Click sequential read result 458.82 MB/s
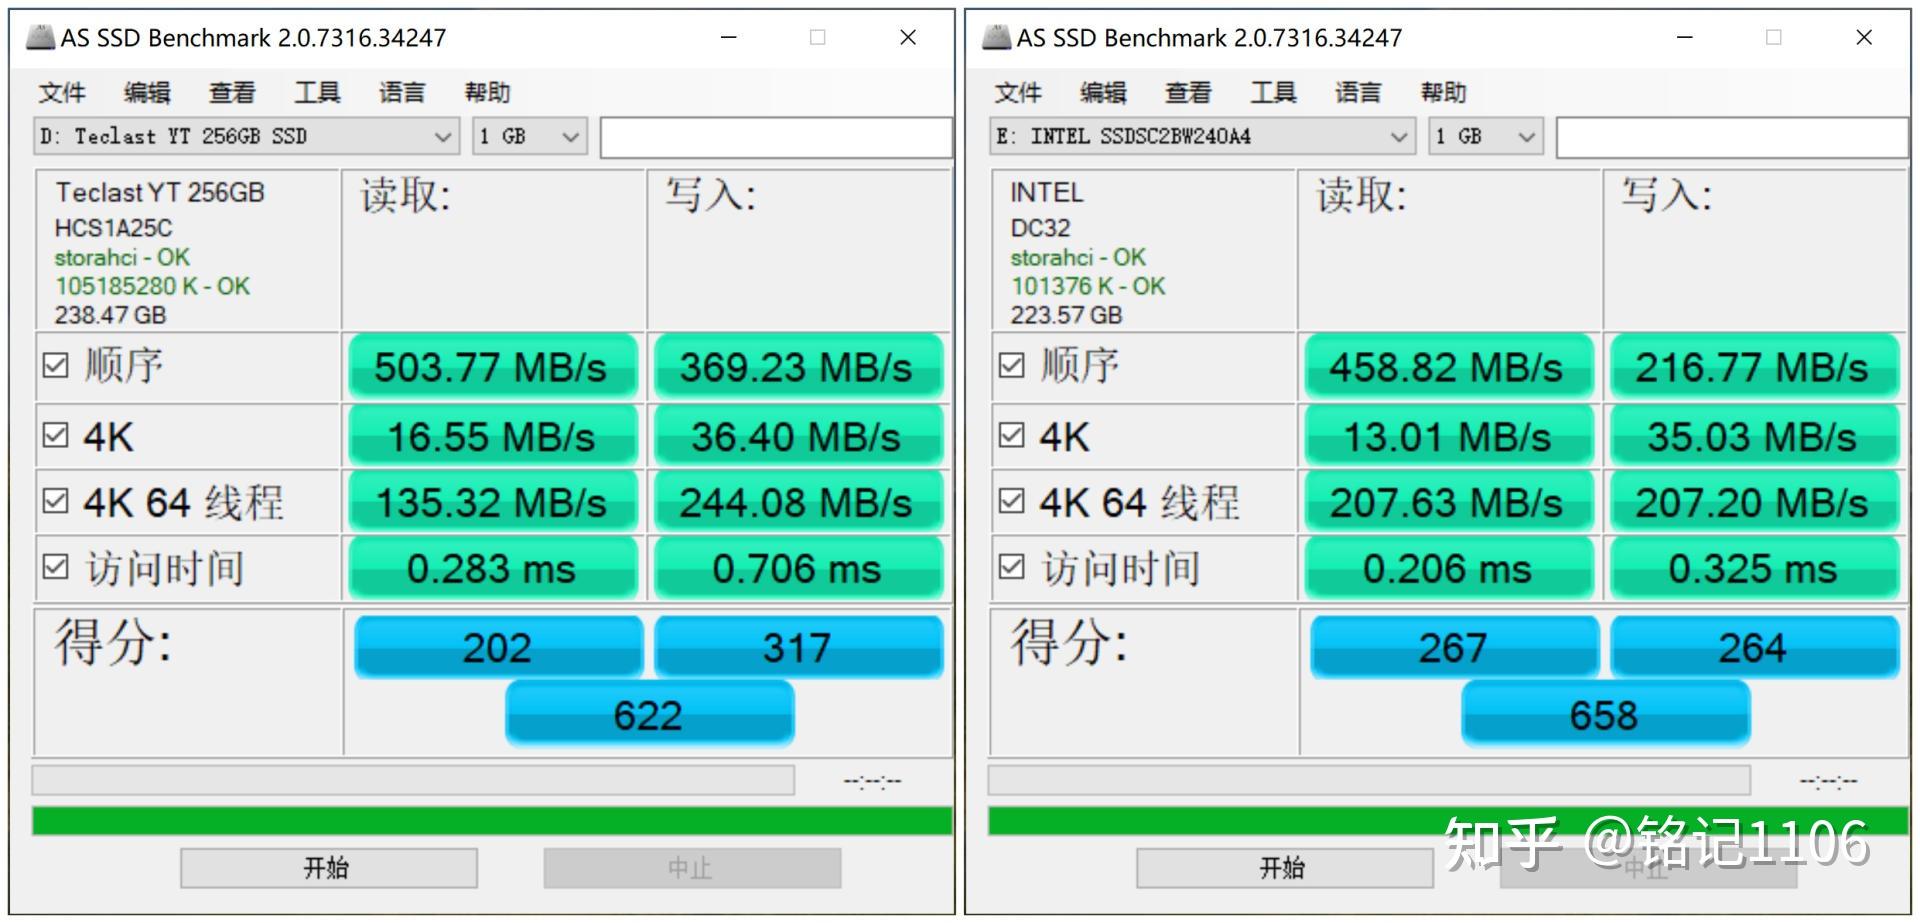This screenshot has height=923, width=1920. click(1448, 367)
